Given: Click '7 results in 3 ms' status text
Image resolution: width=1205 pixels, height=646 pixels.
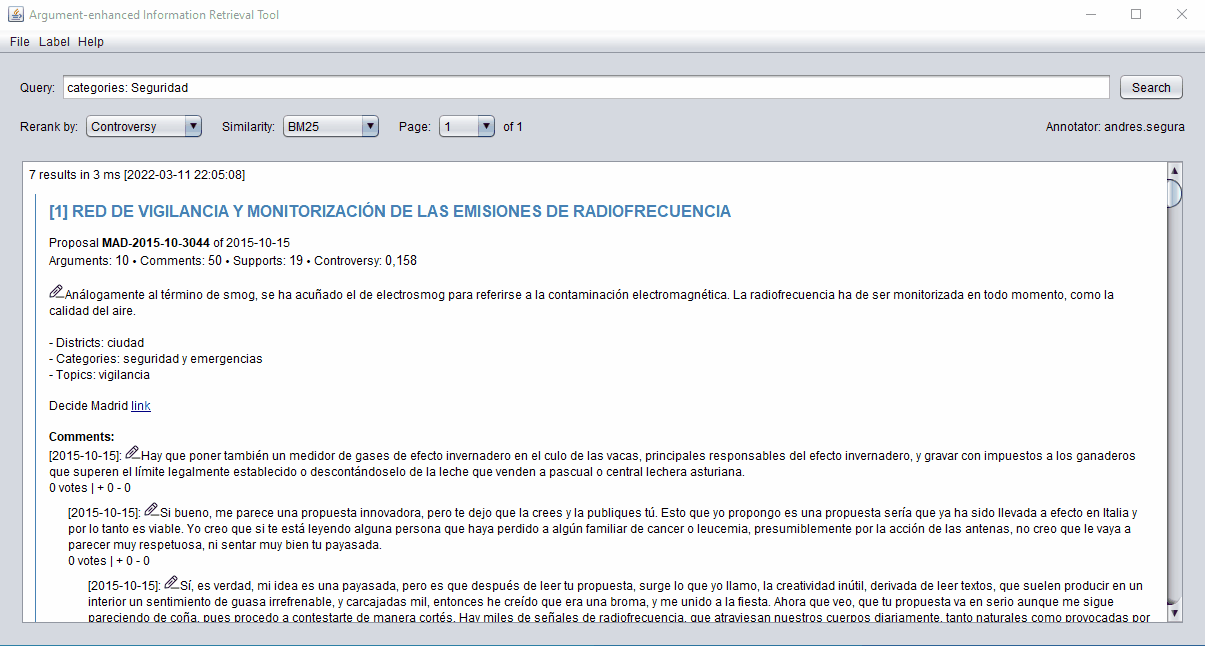Looking at the screenshot, I should tap(137, 175).
